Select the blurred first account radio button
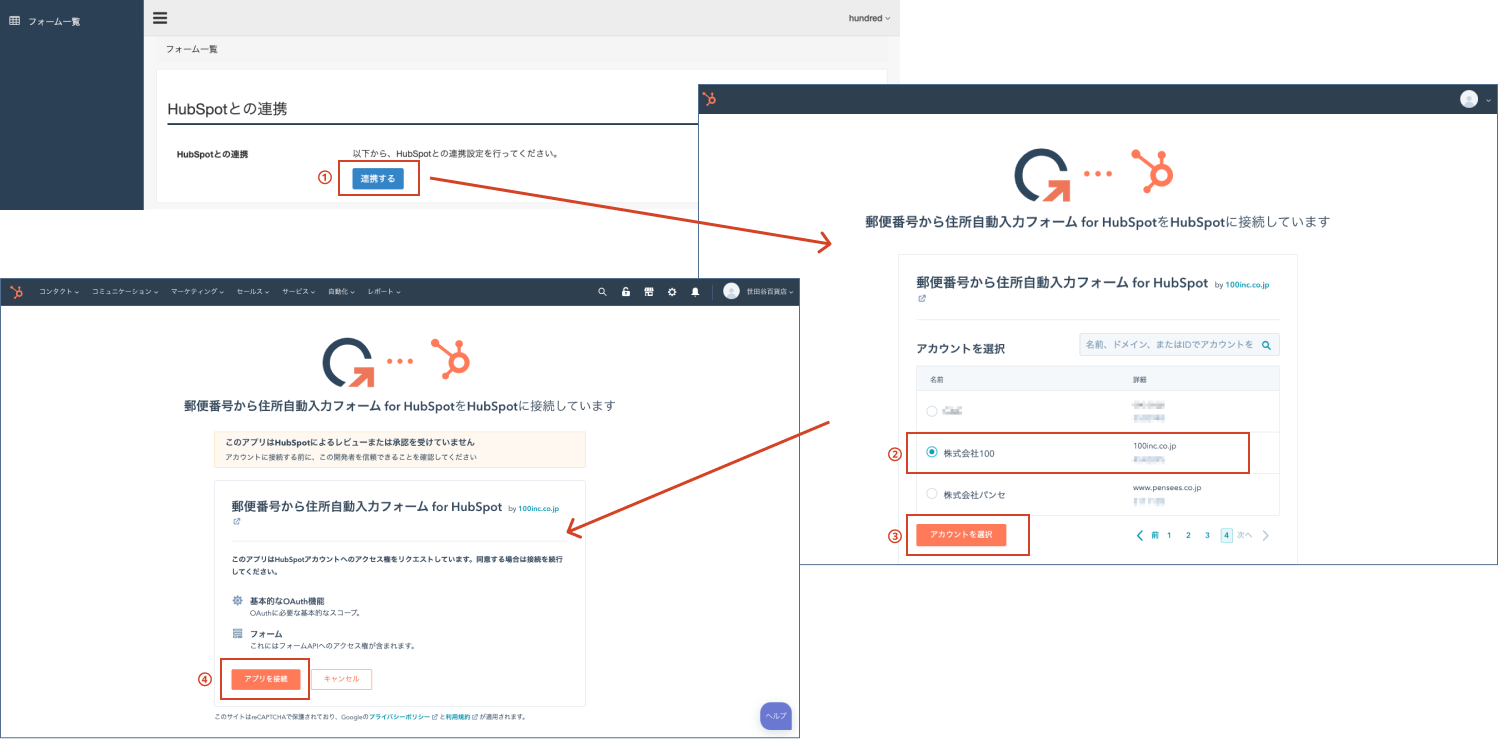The height and width of the screenshot is (739, 1498). [932, 411]
